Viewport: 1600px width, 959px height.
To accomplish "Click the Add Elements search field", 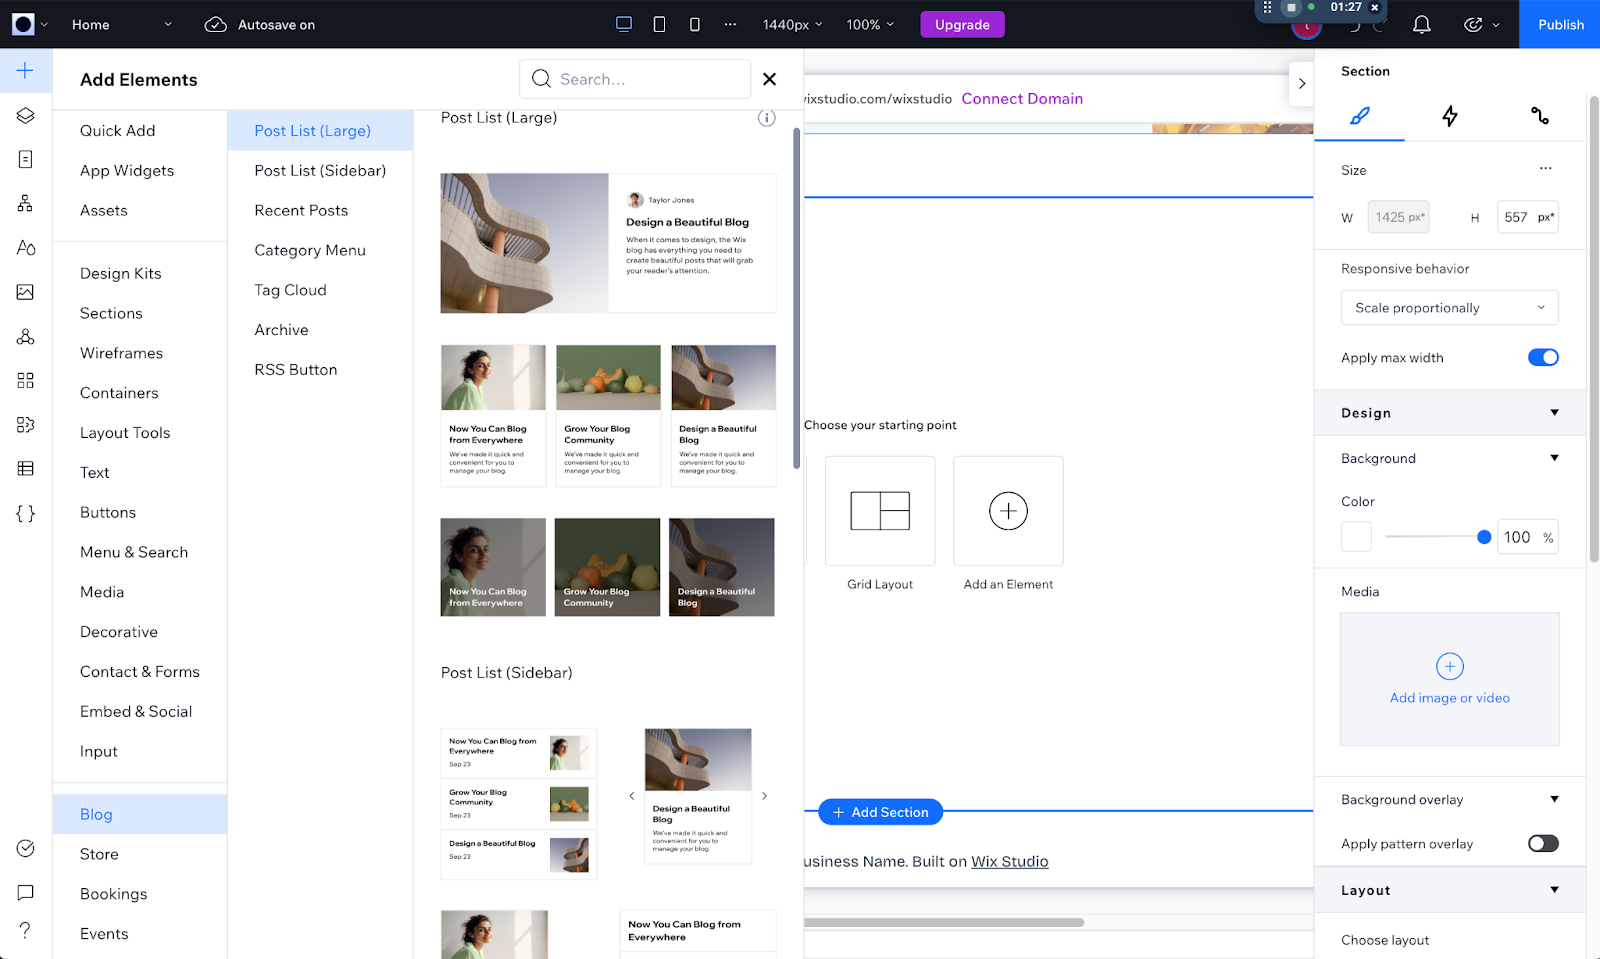I will coord(635,79).
